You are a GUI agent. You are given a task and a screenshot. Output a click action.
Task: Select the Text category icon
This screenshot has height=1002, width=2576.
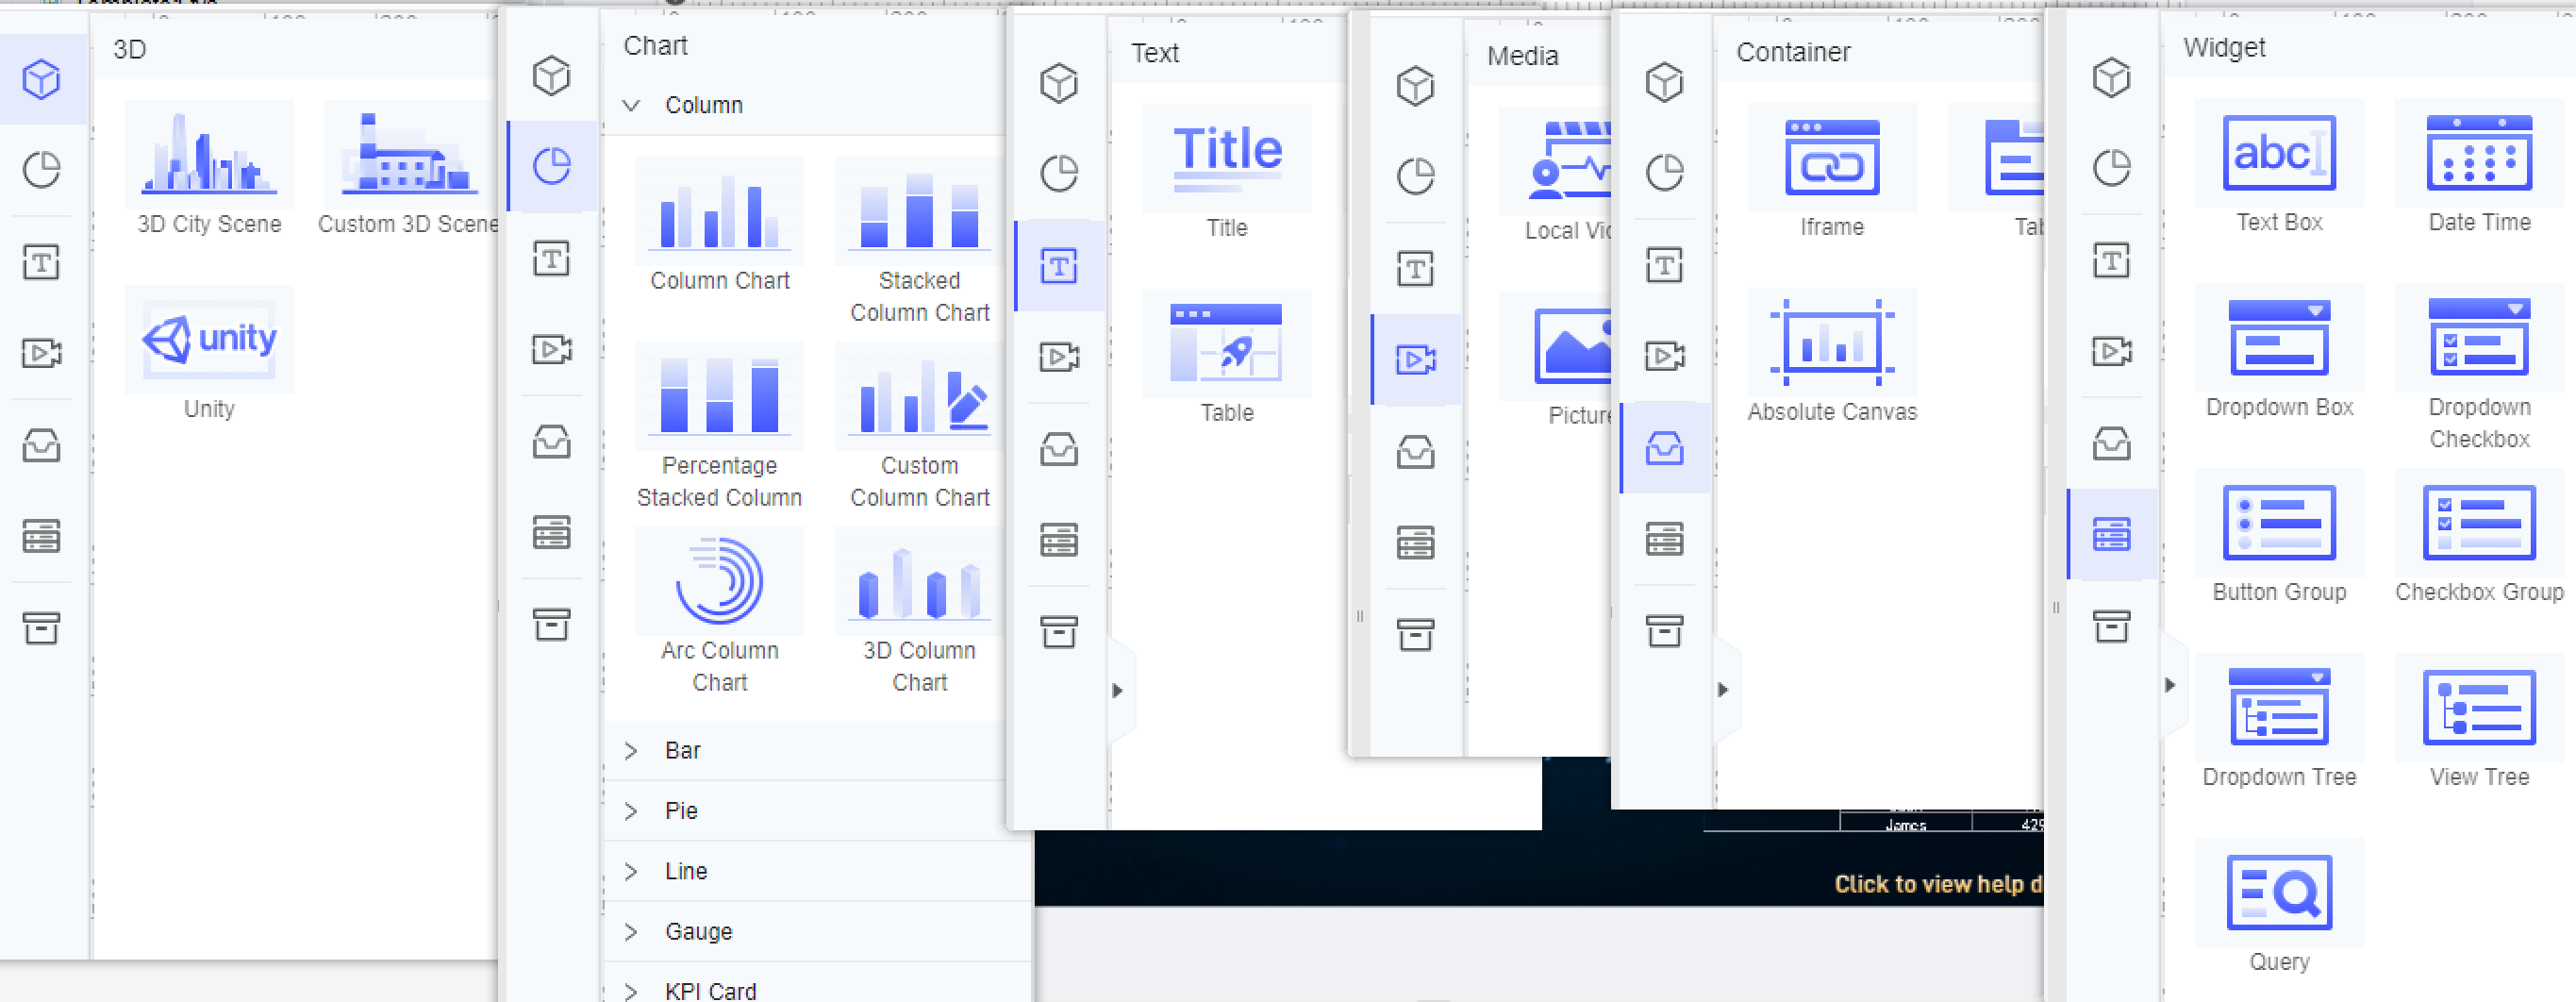click(1059, 265)
